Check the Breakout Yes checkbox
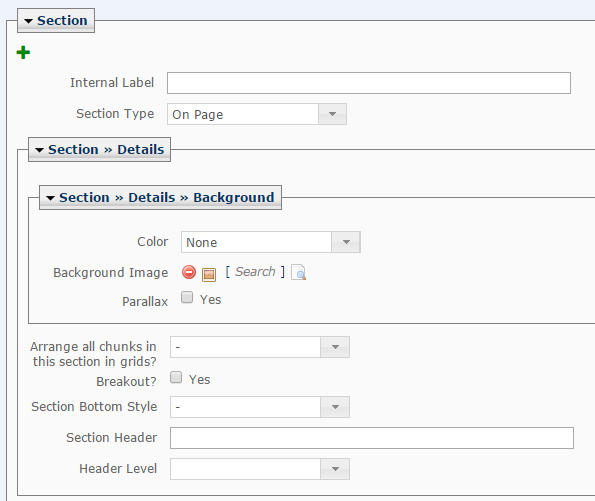The width and height of the screenshot is (595, 501). (176, 377)
